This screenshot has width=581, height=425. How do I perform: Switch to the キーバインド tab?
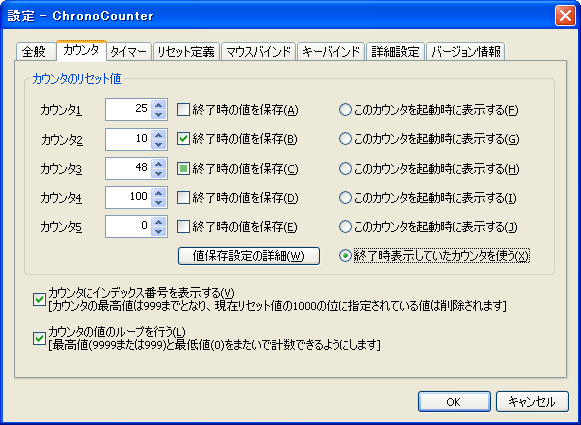331,52
